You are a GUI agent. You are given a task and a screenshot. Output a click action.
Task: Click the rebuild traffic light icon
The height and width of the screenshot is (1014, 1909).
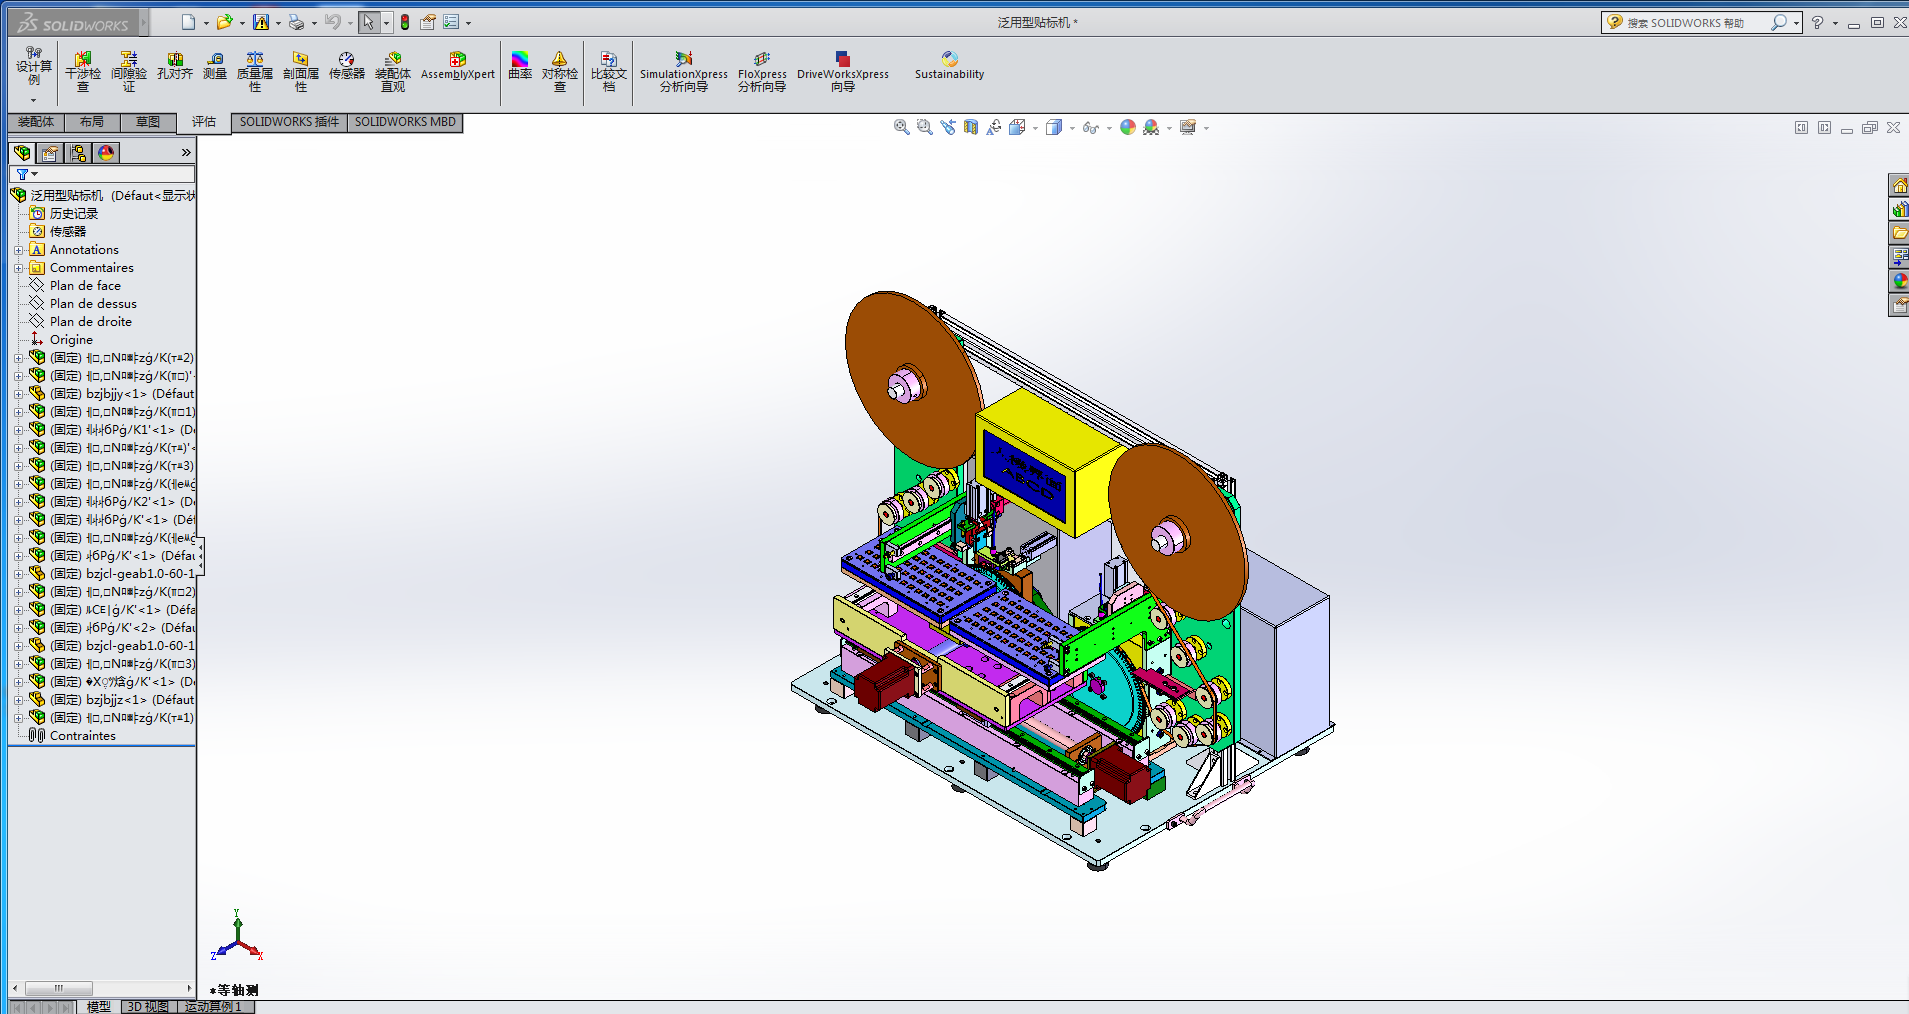[405, 22]
